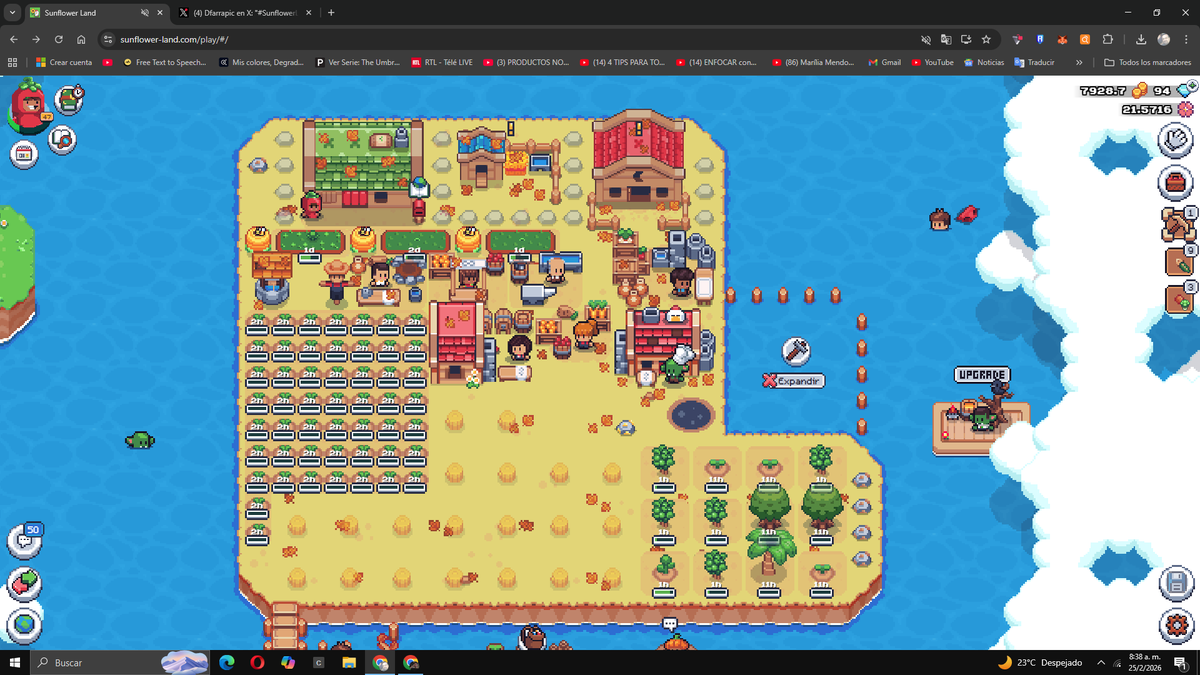Open Todos los marcadores folder
The image size is (1200, 675).
pos(1148,62)
